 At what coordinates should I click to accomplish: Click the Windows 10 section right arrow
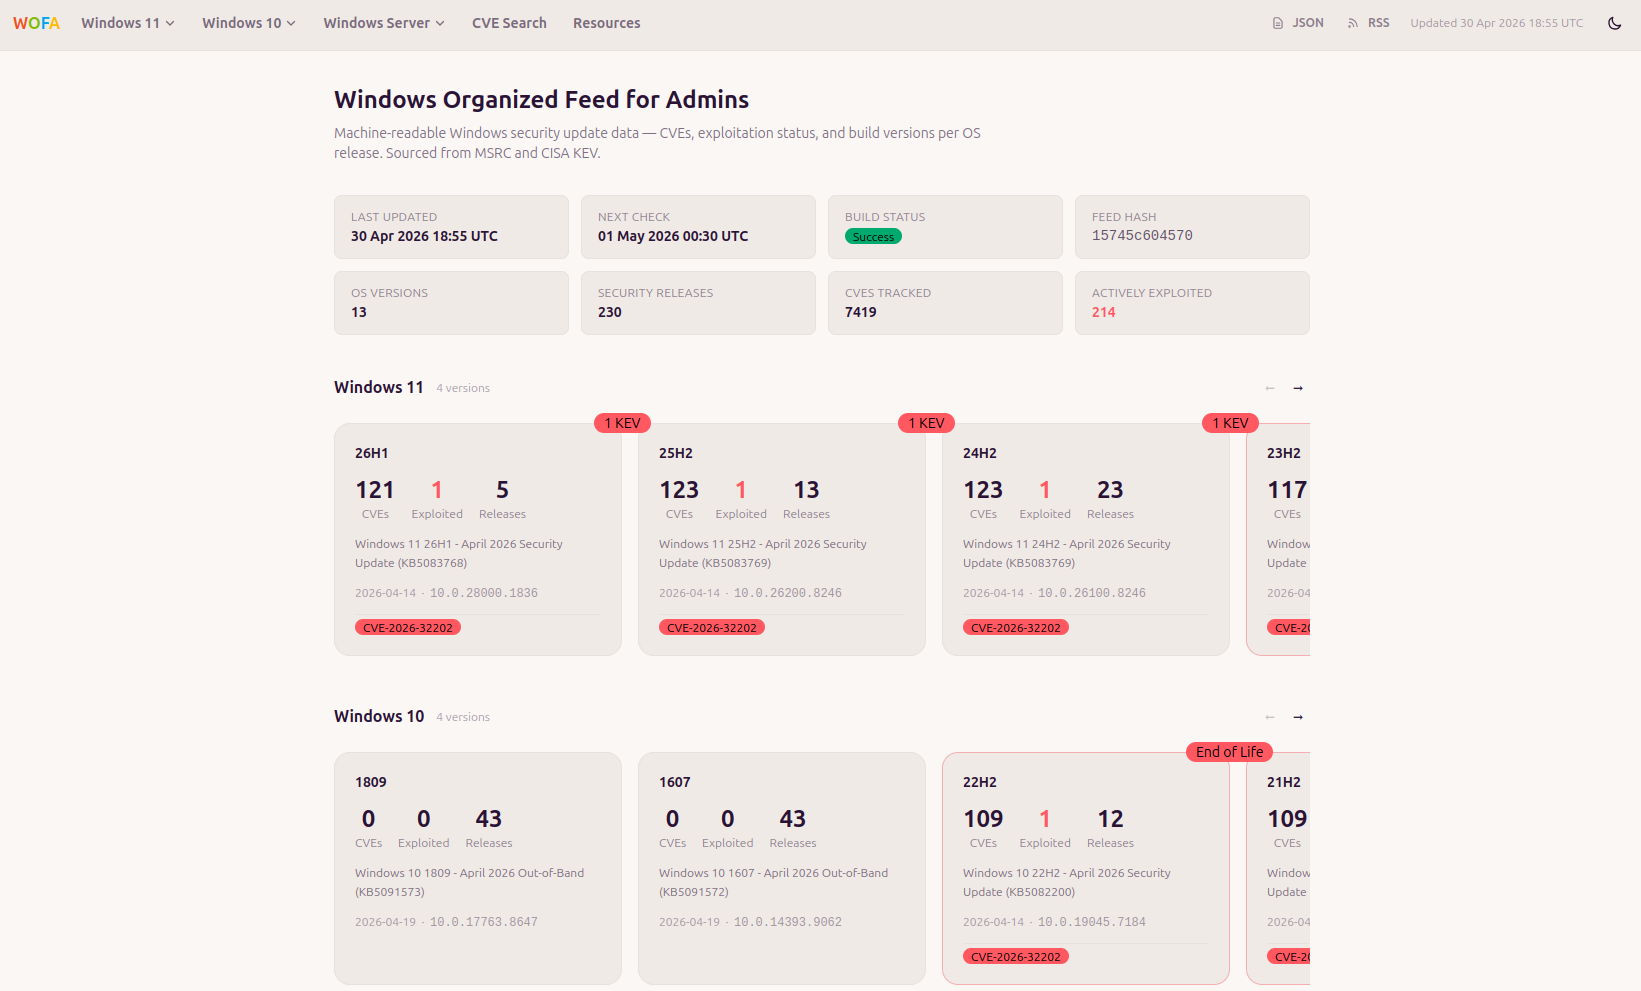(x=1298, y=717)
